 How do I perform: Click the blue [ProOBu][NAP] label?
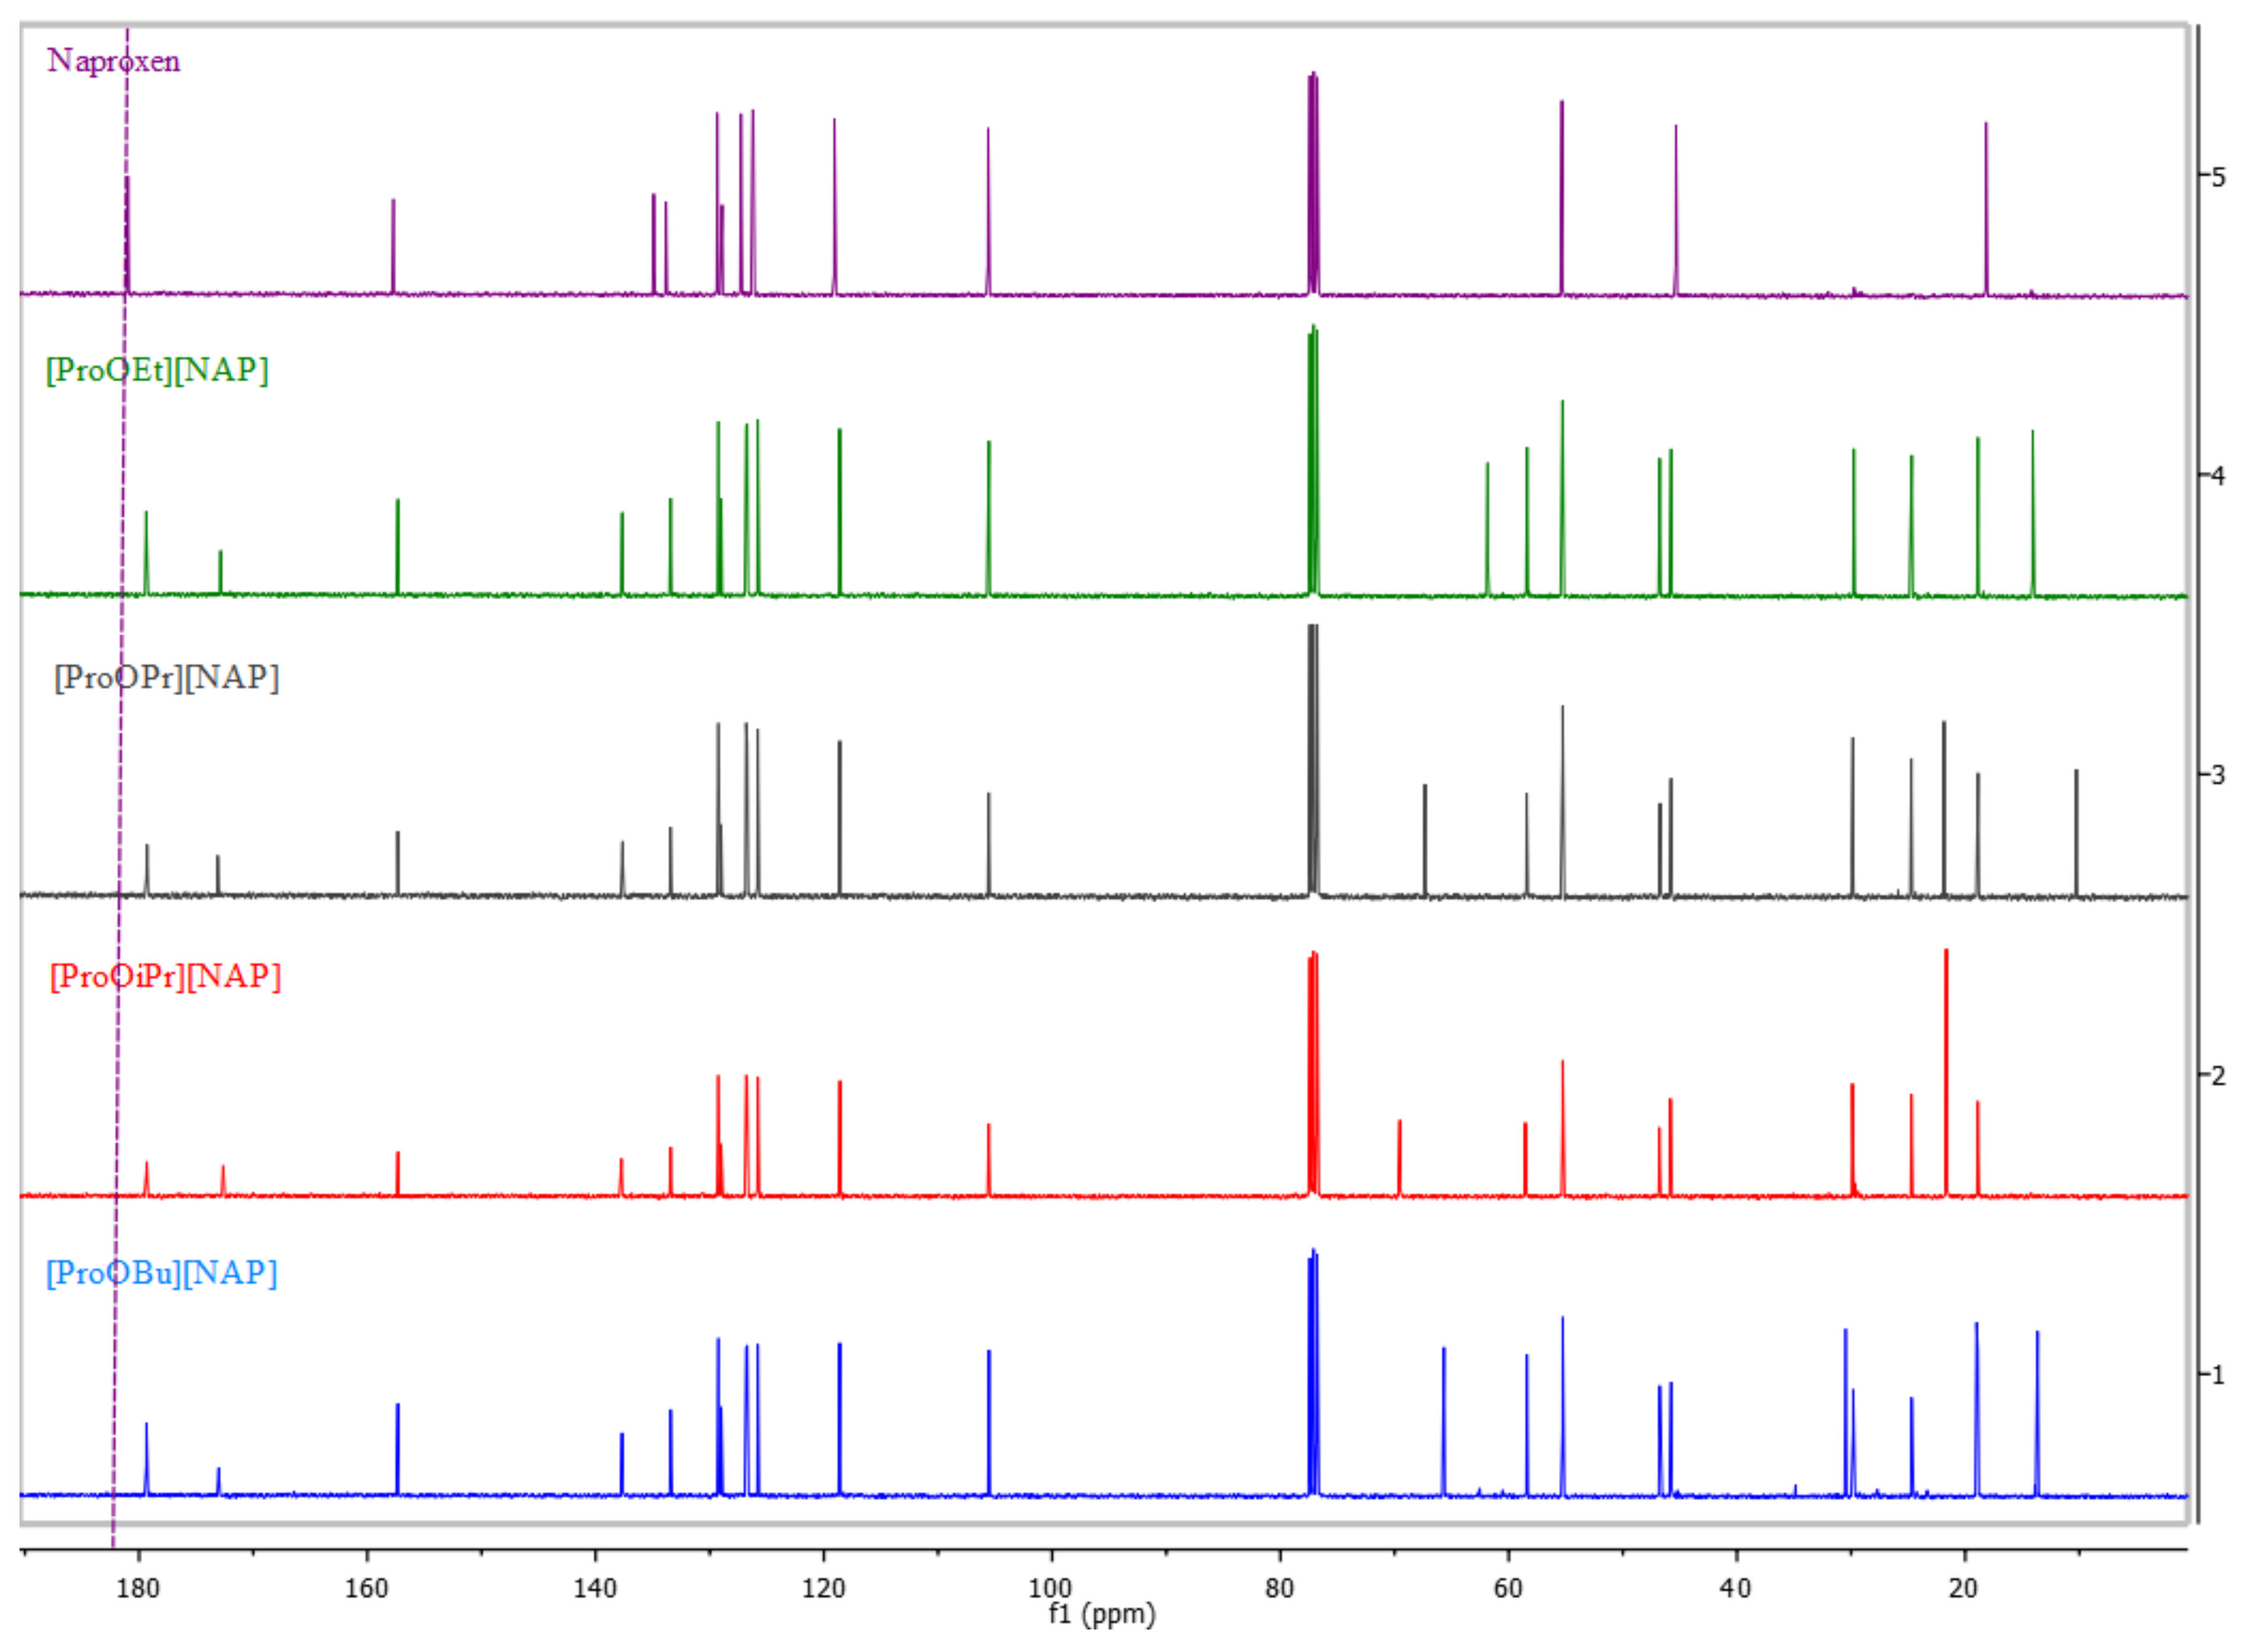161,1272
